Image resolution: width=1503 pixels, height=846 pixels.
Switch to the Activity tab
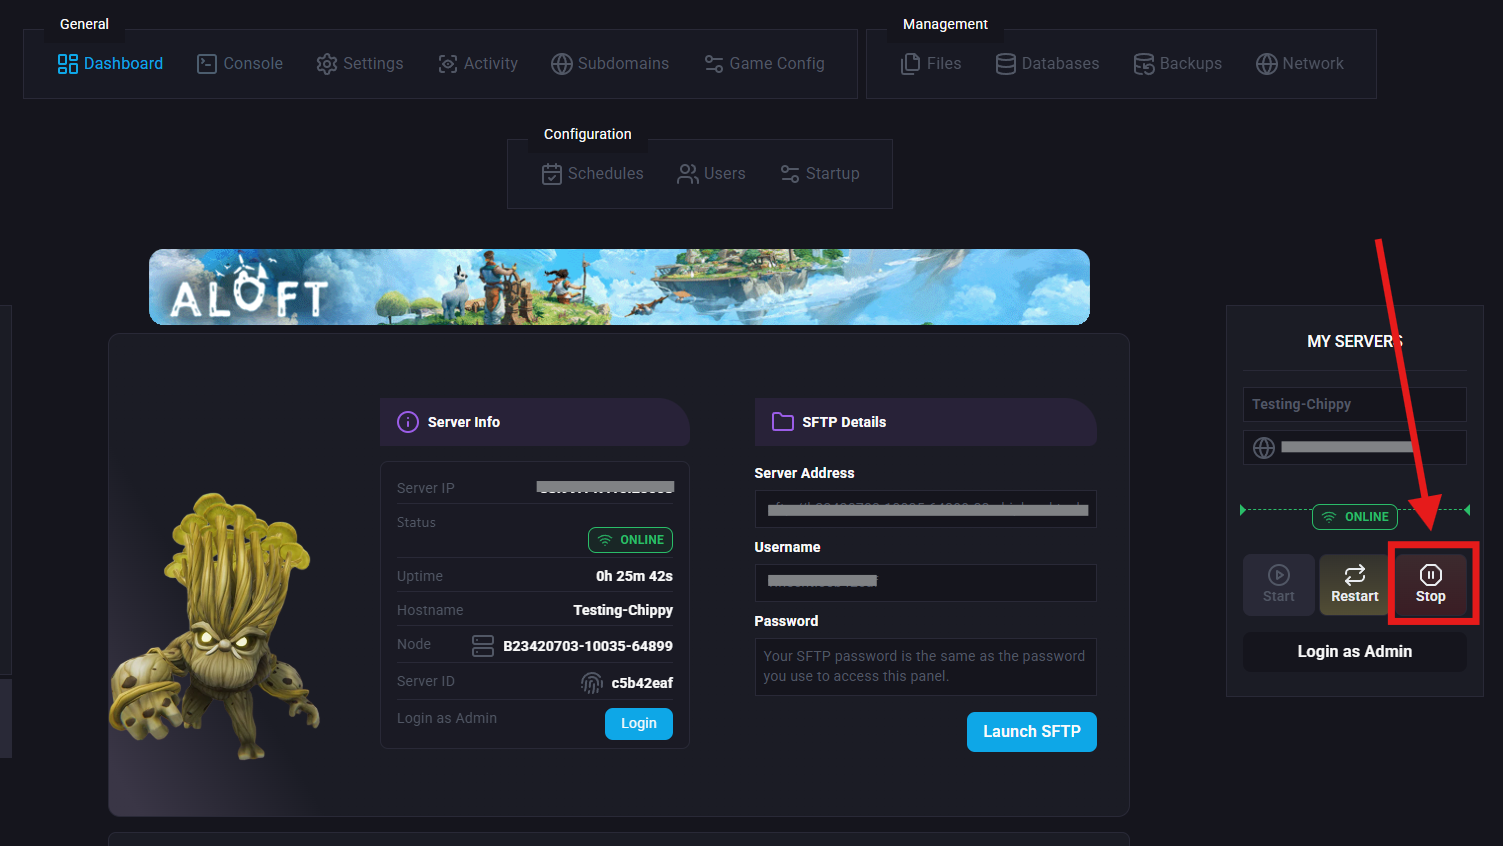click(478, 64)
